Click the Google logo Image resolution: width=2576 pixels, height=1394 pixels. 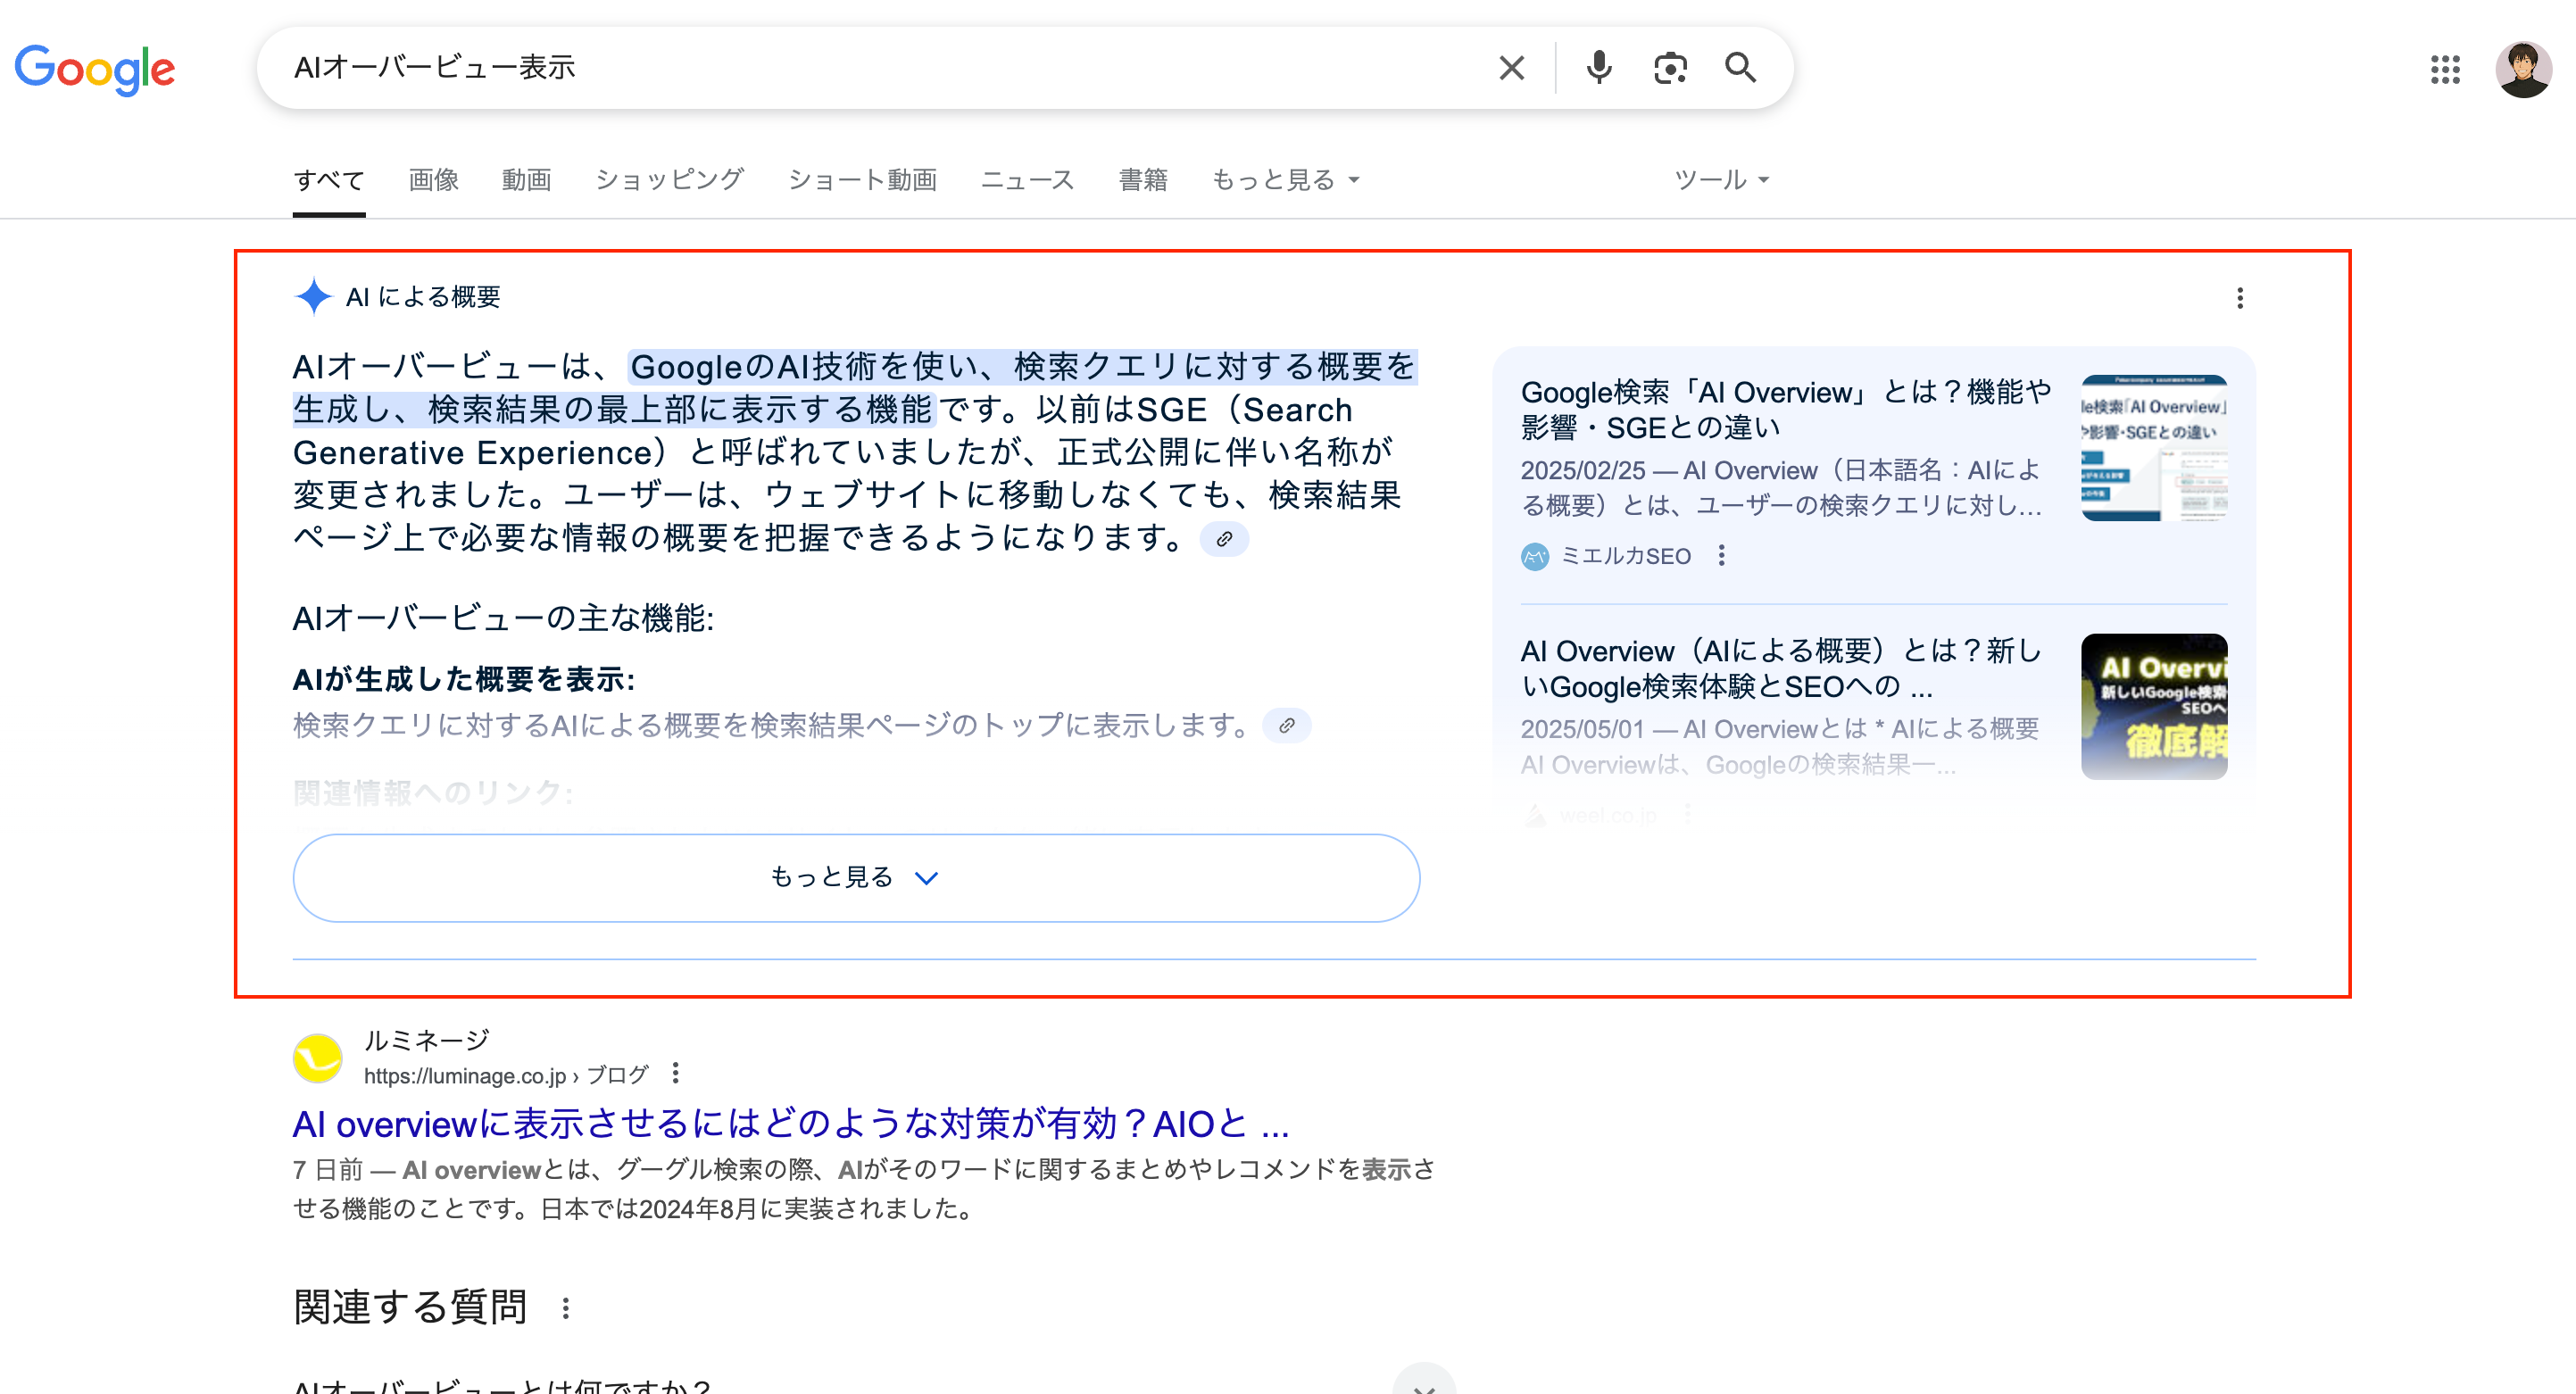pyautogui.click(x=95, y=69)
